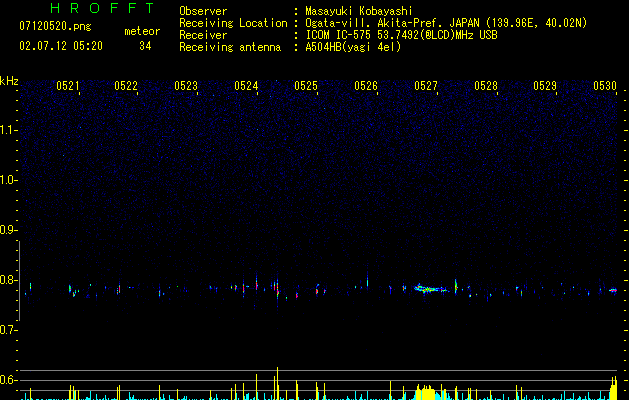Click the 0528 time marker
This screenshot has width=629, height=400.
coord(486,86)
